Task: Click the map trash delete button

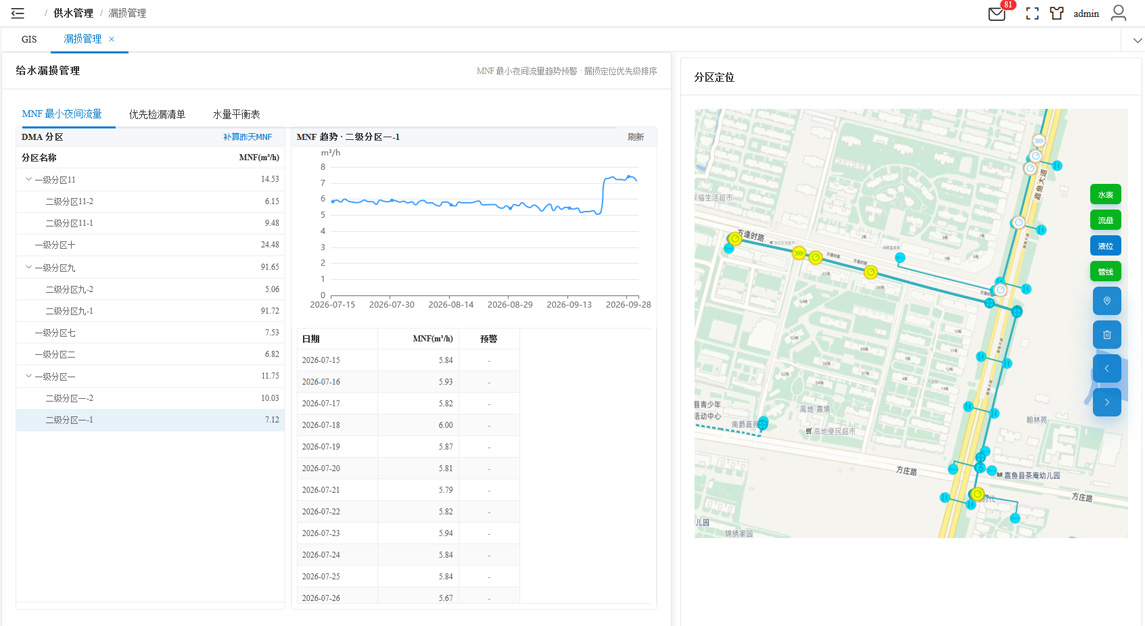Action: (1106, 335)
